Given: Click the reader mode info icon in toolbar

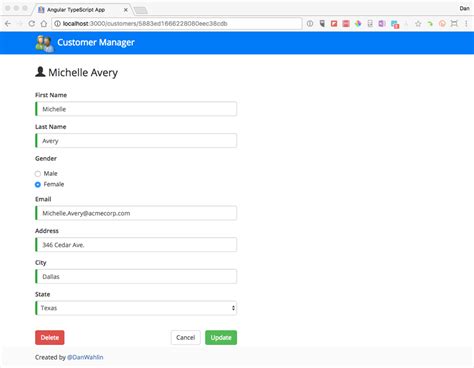Looking at the screenshot, I should [310, 24].
